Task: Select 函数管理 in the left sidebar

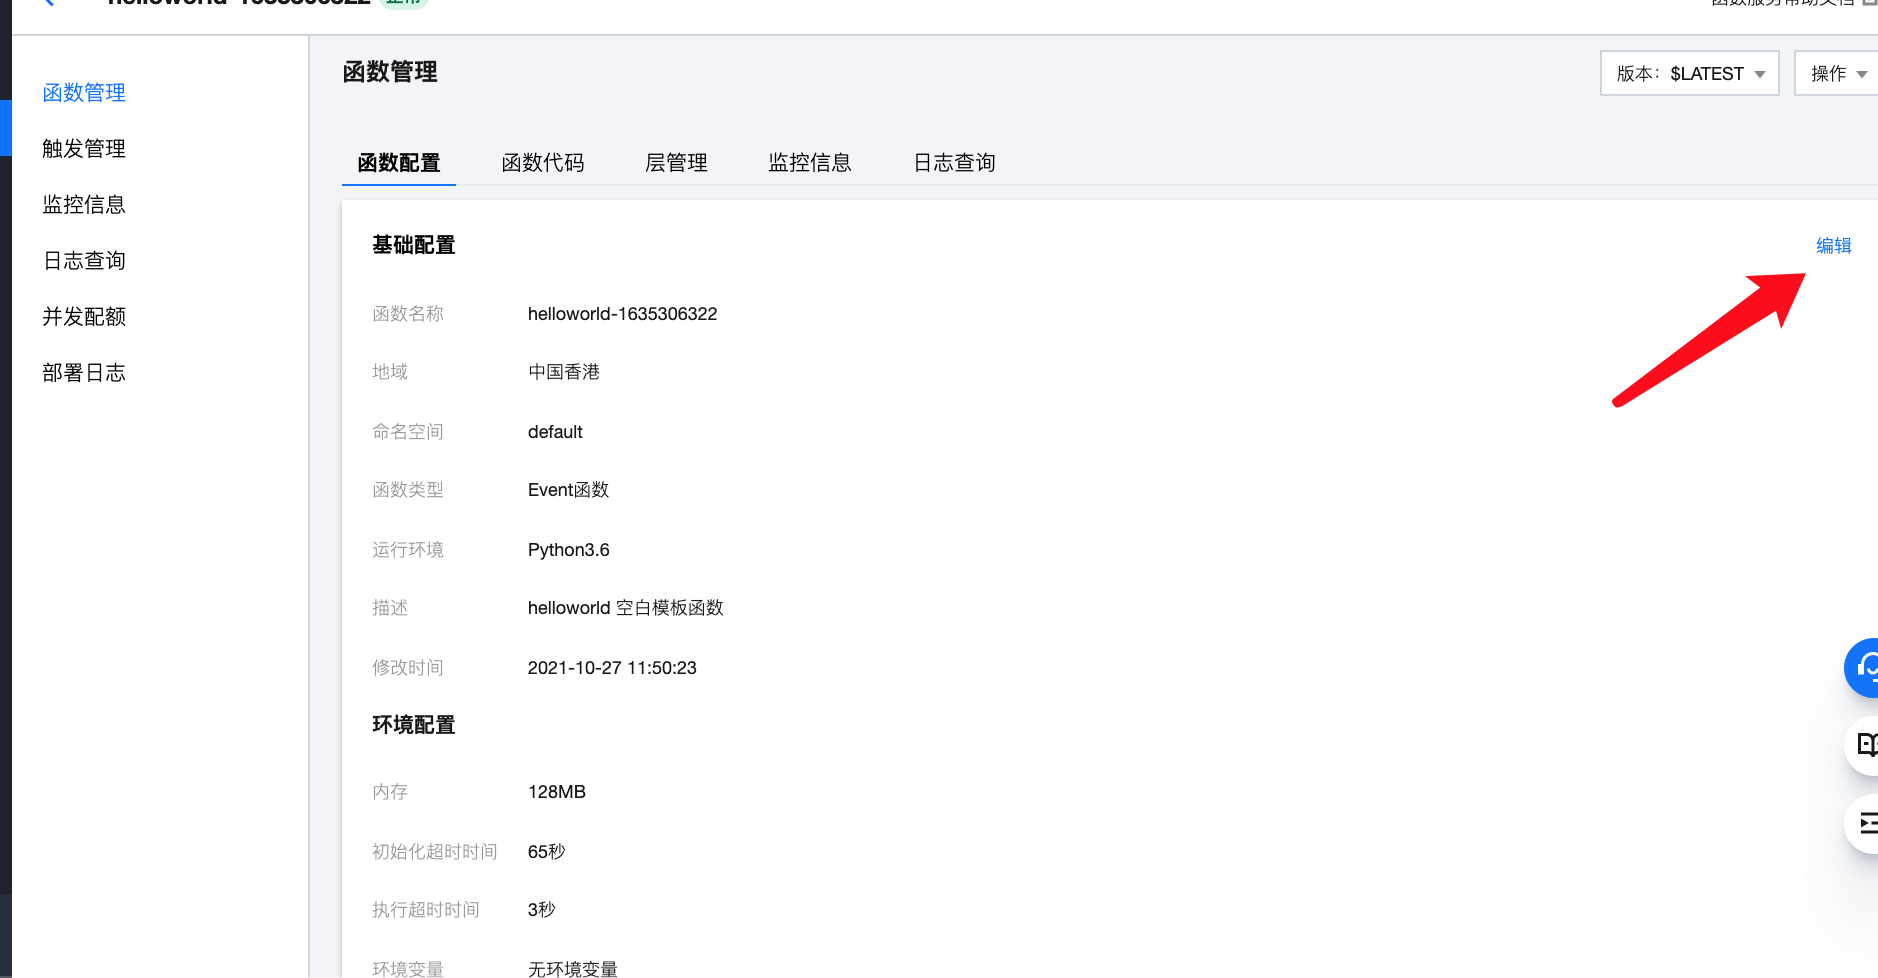Action: pos(84,93)
